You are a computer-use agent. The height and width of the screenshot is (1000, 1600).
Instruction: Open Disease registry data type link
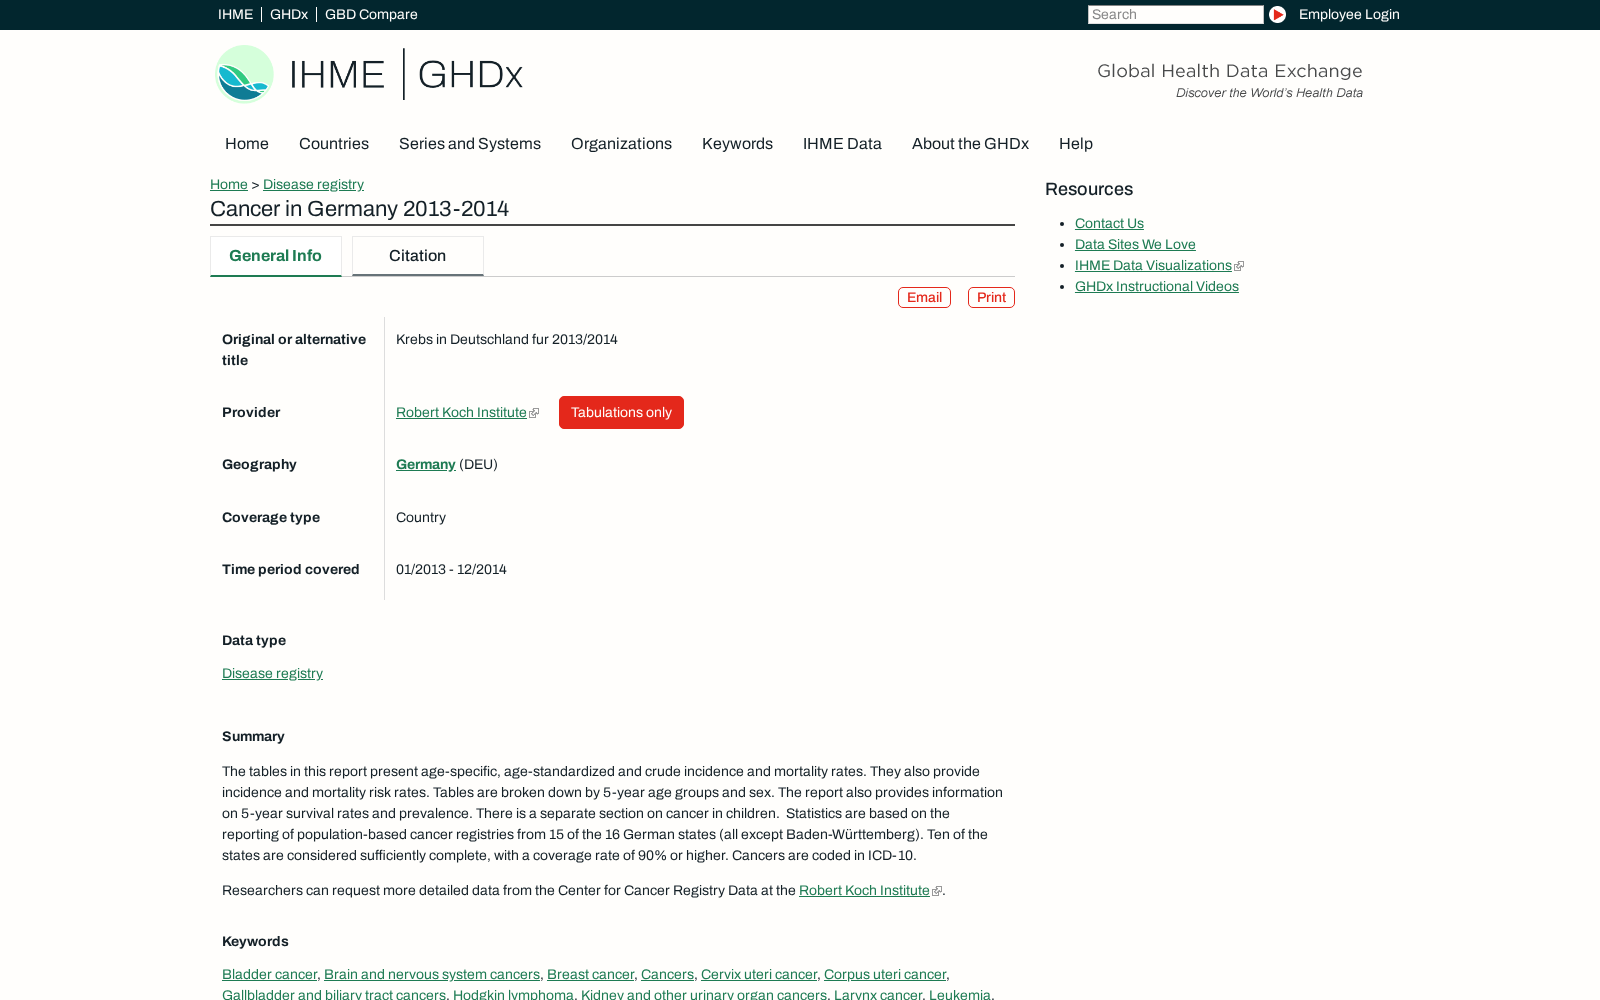point(272,673)
